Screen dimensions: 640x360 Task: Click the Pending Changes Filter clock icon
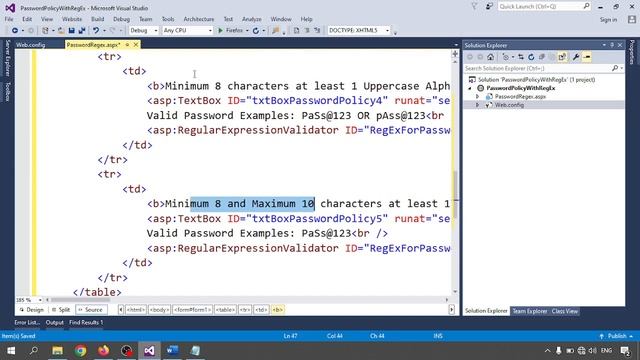[506, 57]
